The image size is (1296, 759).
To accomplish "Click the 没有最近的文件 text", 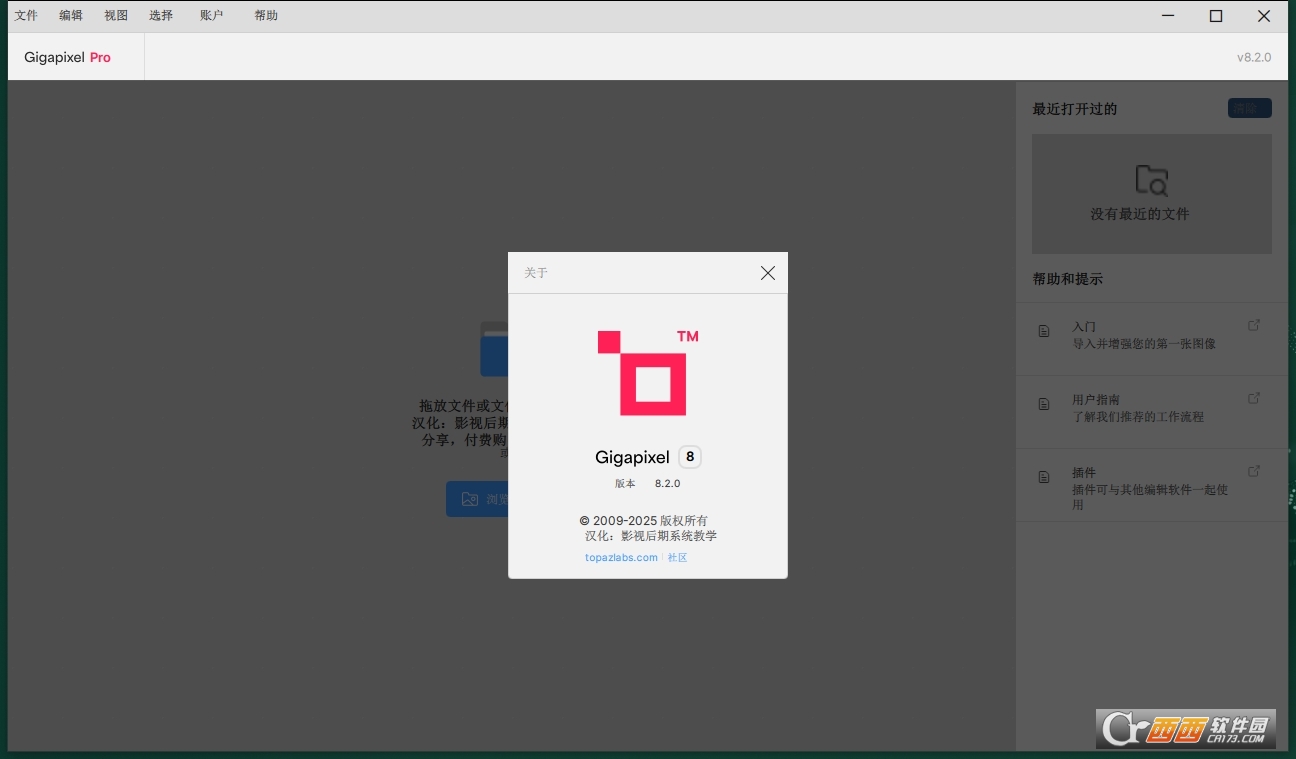I will [1140, 214].
